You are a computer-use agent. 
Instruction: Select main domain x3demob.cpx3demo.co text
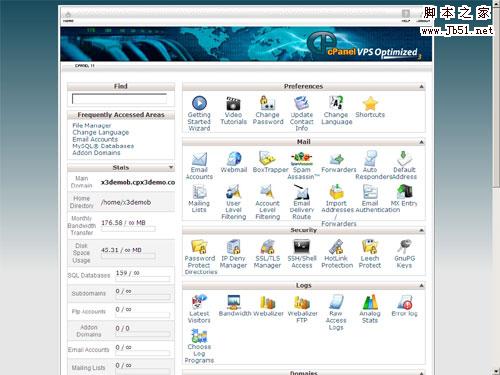pyautogui.click(x=138, y=182)
